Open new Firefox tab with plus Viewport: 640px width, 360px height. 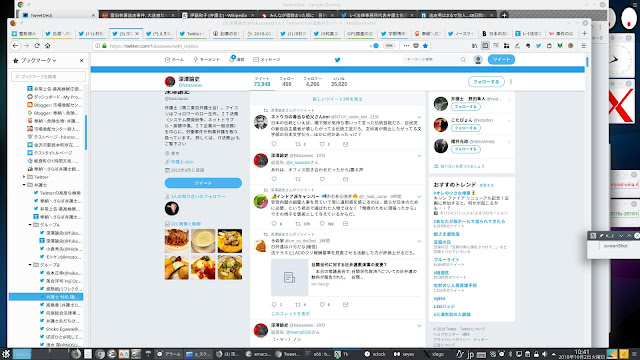coord(584,33)
